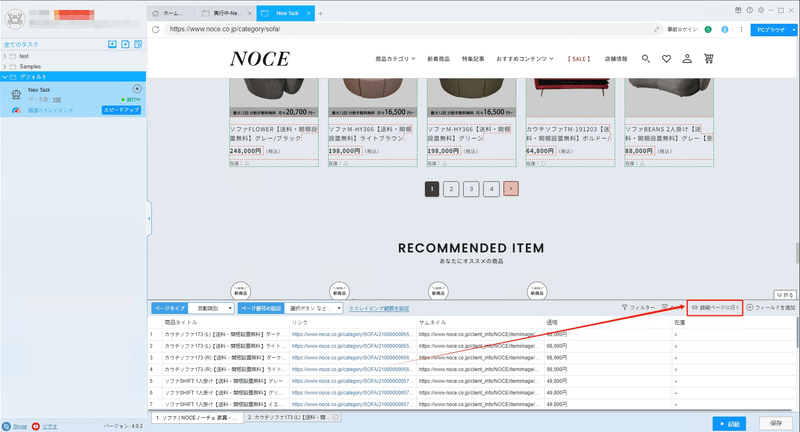The height and width of the screenshot is (432, 800).
Task: Select bottom tab 1. ソファ | NOCE
Action: click(x=196, y=417)
